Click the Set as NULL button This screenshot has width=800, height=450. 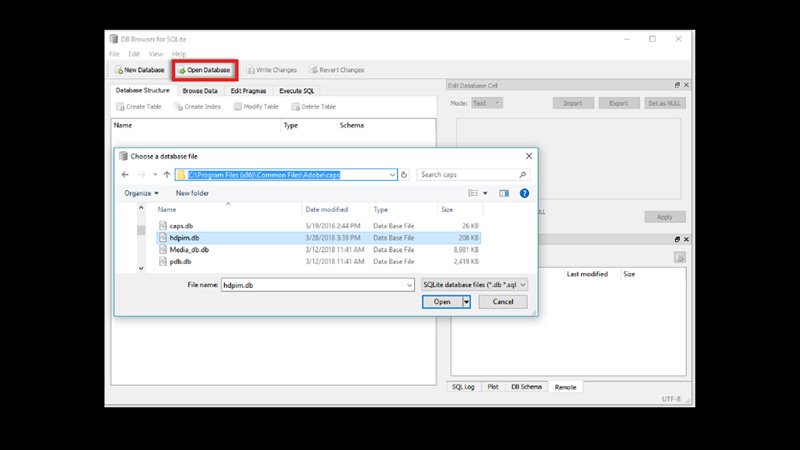click(x=664, y=103)
